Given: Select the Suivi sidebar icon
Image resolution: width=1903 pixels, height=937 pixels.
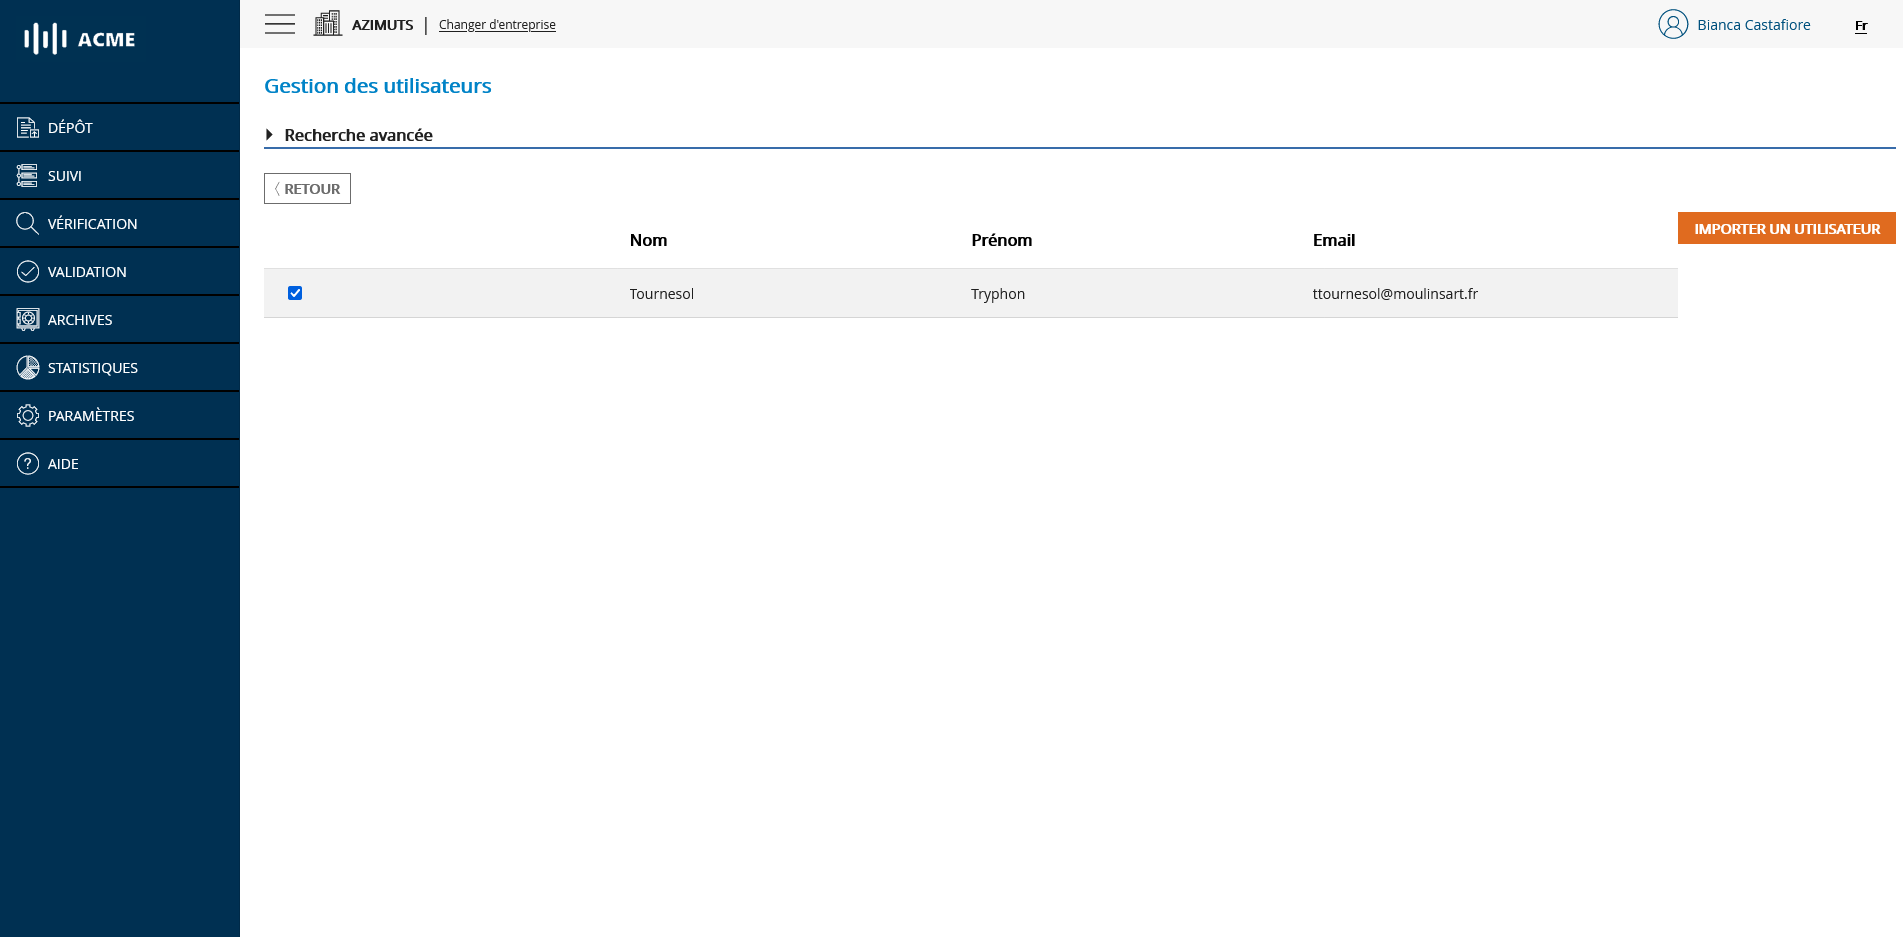Looking at the screenshot, I should [x=25, y=175].
